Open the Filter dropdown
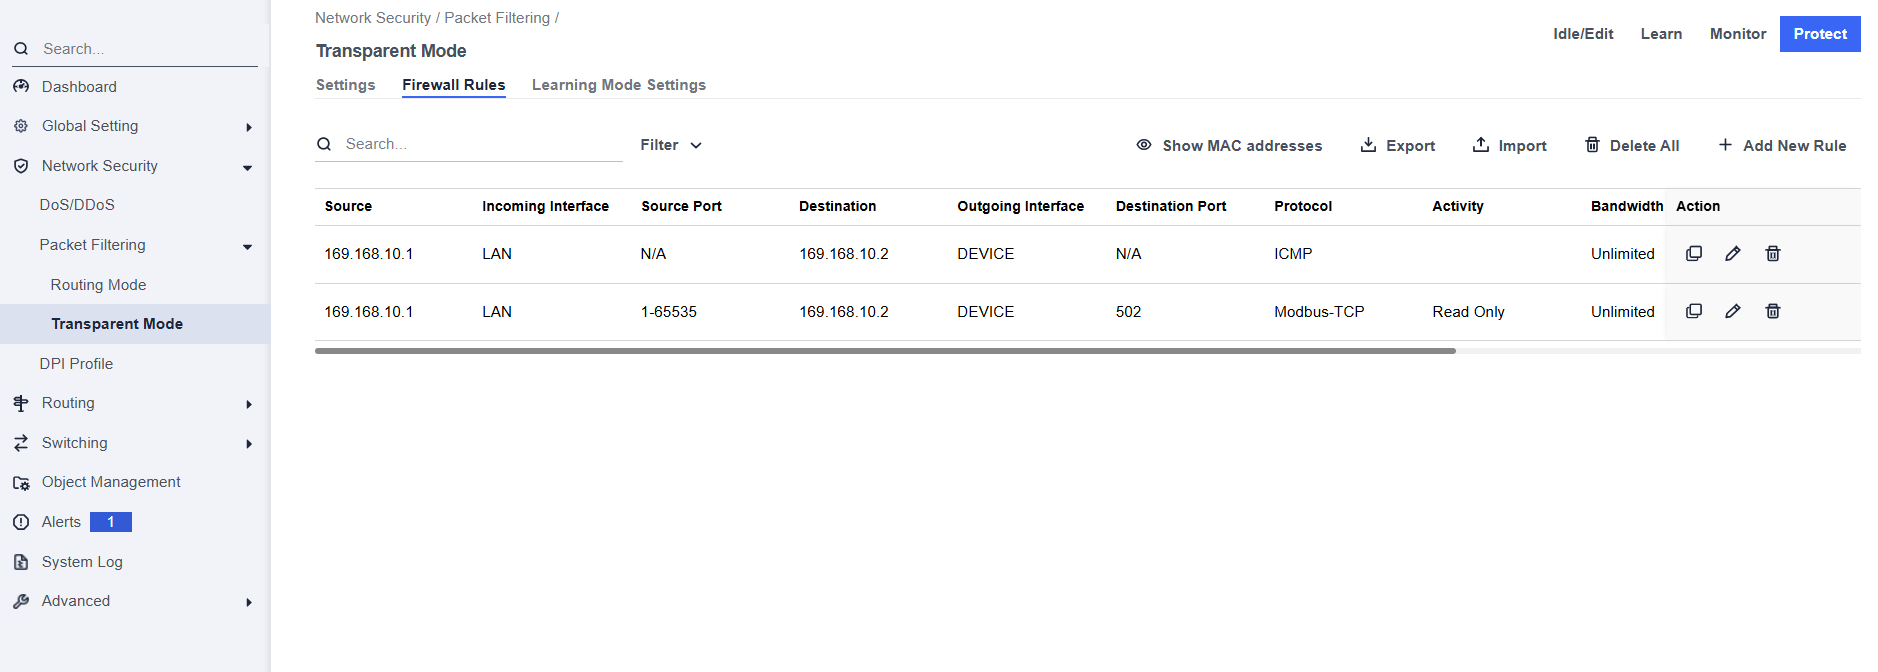Viewport: 1878px width, 672px height. pyautogui.click(x=671, y=145)
